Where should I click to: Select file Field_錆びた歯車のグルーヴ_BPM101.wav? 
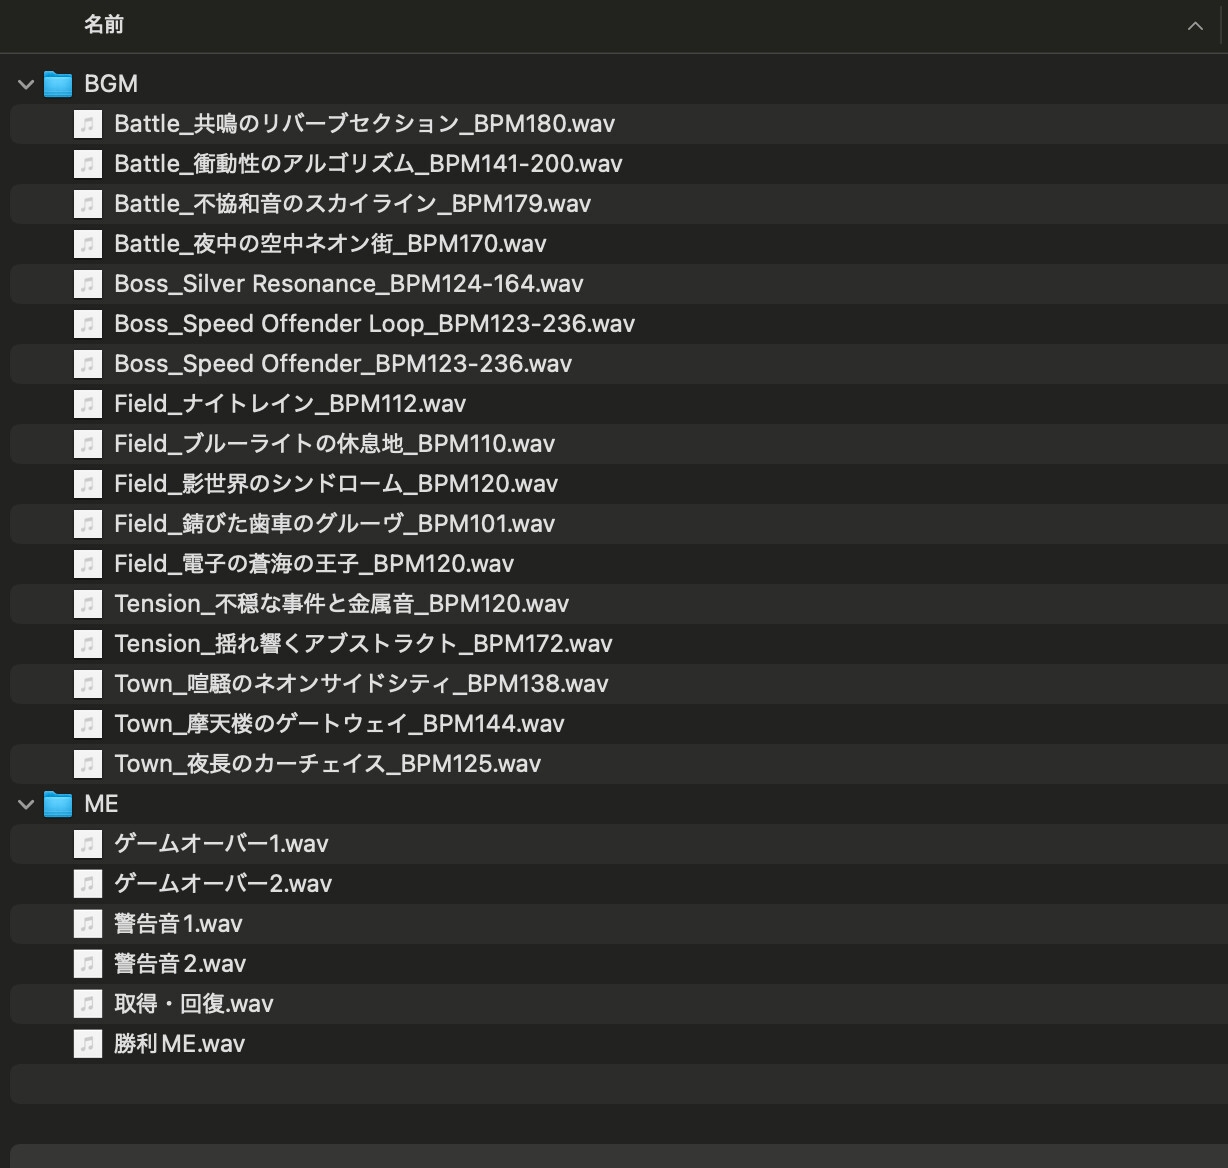[x=334, y=524]
